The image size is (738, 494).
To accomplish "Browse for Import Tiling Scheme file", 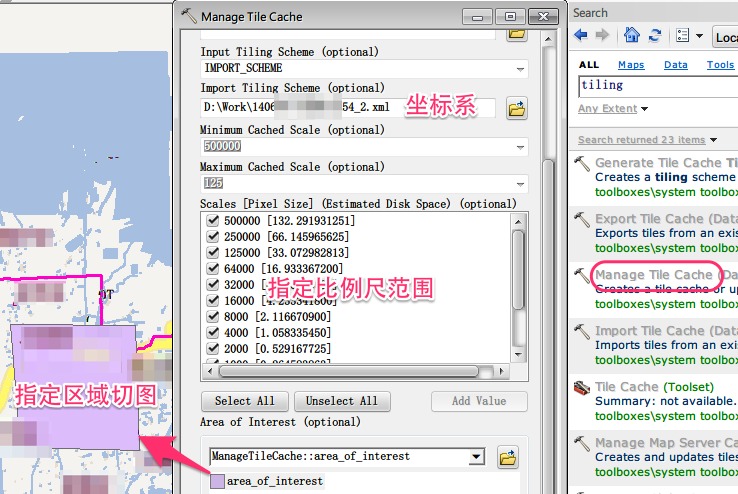I will pyautogui.click(x=516, y=108).
